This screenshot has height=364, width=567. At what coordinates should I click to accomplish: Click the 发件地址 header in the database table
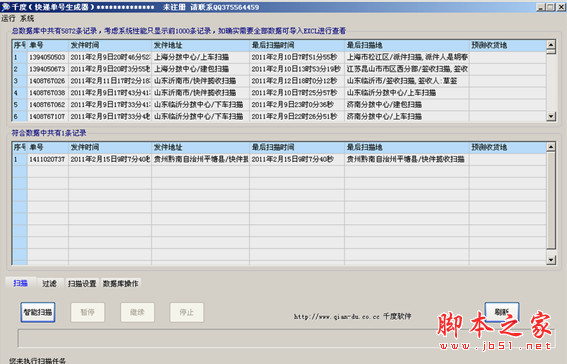click(x=201, y=45)
